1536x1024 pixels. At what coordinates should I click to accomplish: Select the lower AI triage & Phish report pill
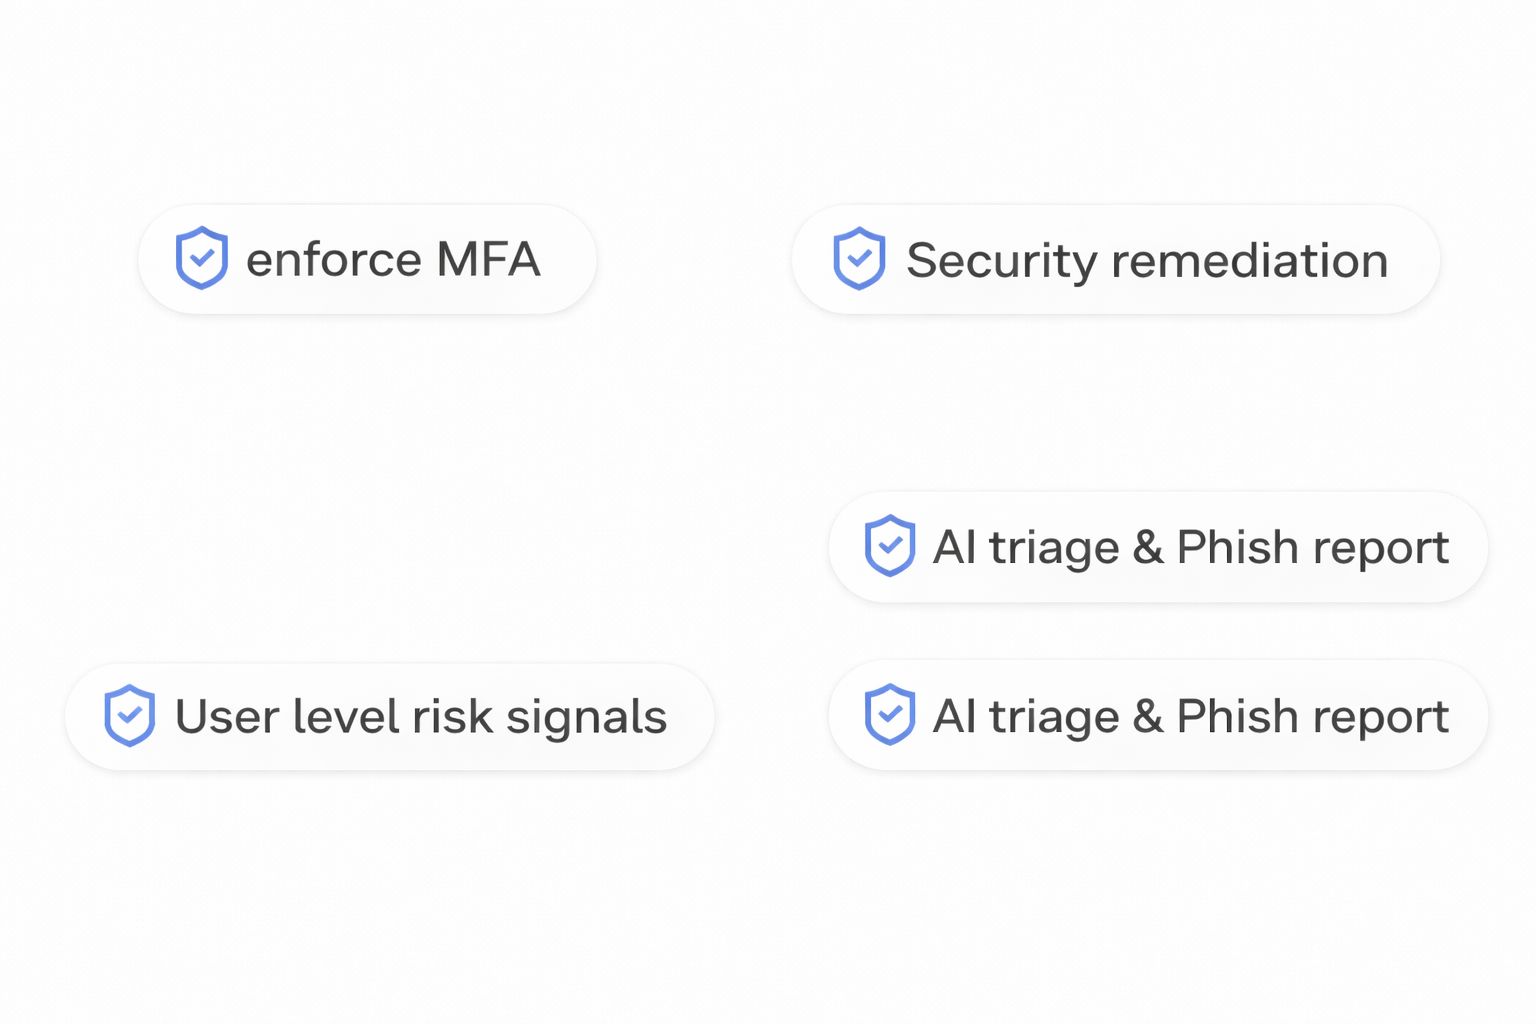[1158, 715]
